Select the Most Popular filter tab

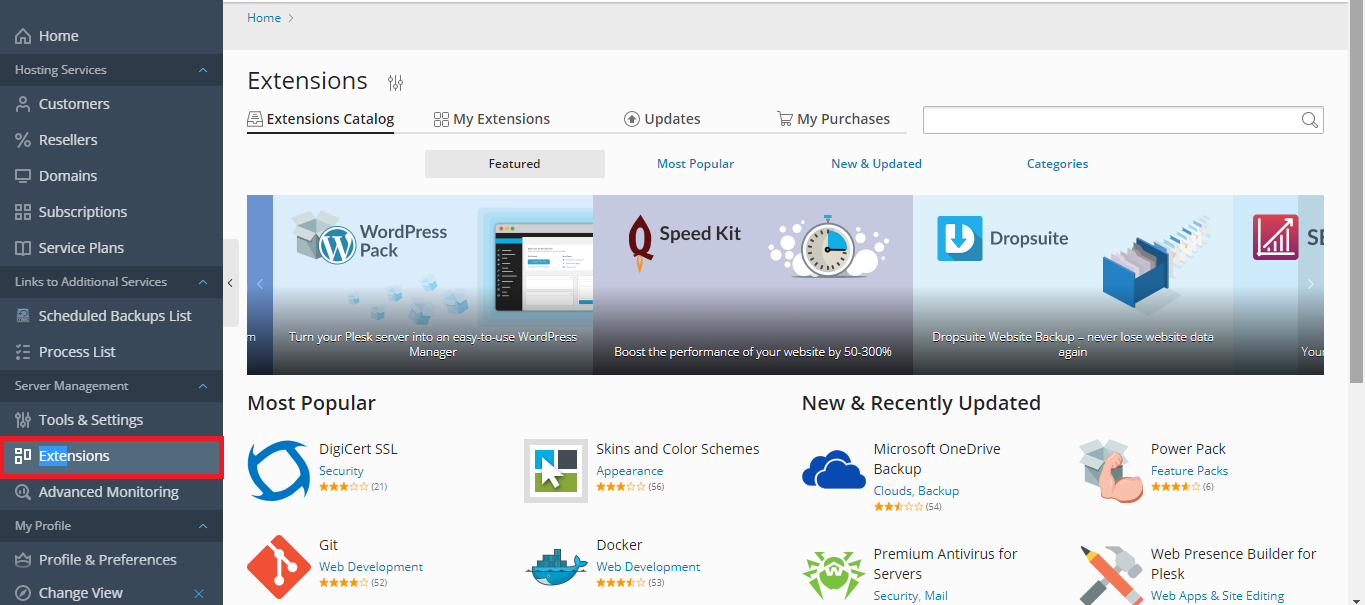pyautogui.click(x=696, y=164)
